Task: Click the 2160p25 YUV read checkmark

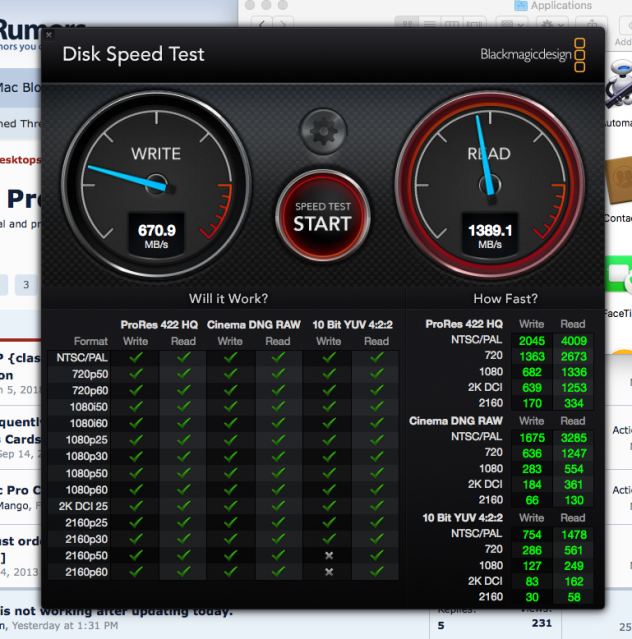Action: [x=377, y=522]
